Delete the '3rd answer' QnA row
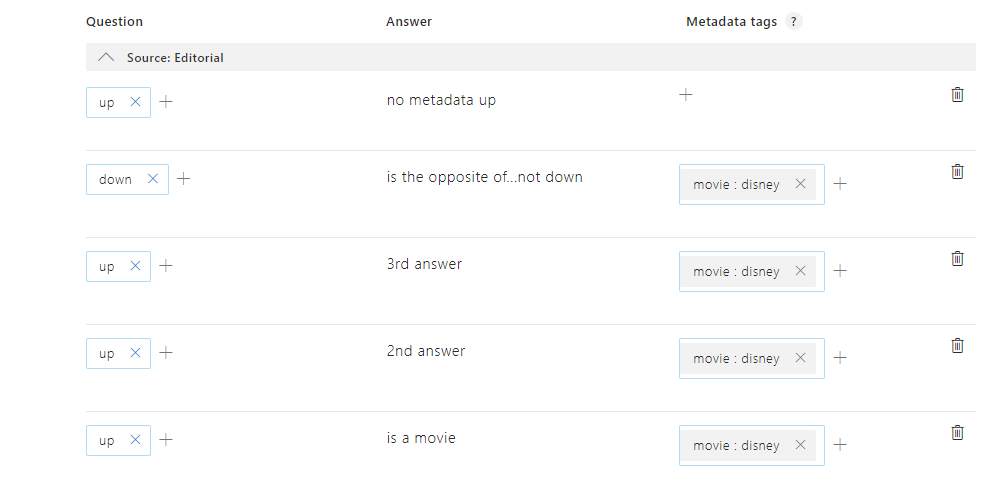Screen dimensions: 1005x489 [x=957, y=259]
